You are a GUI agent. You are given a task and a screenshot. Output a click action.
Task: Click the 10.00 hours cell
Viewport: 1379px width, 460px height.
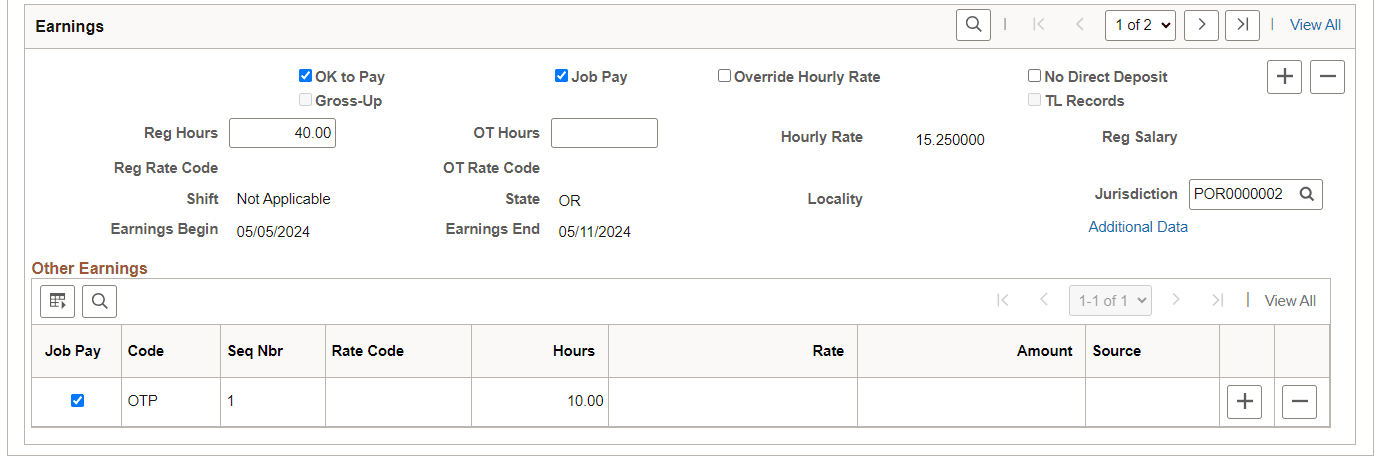540,401
